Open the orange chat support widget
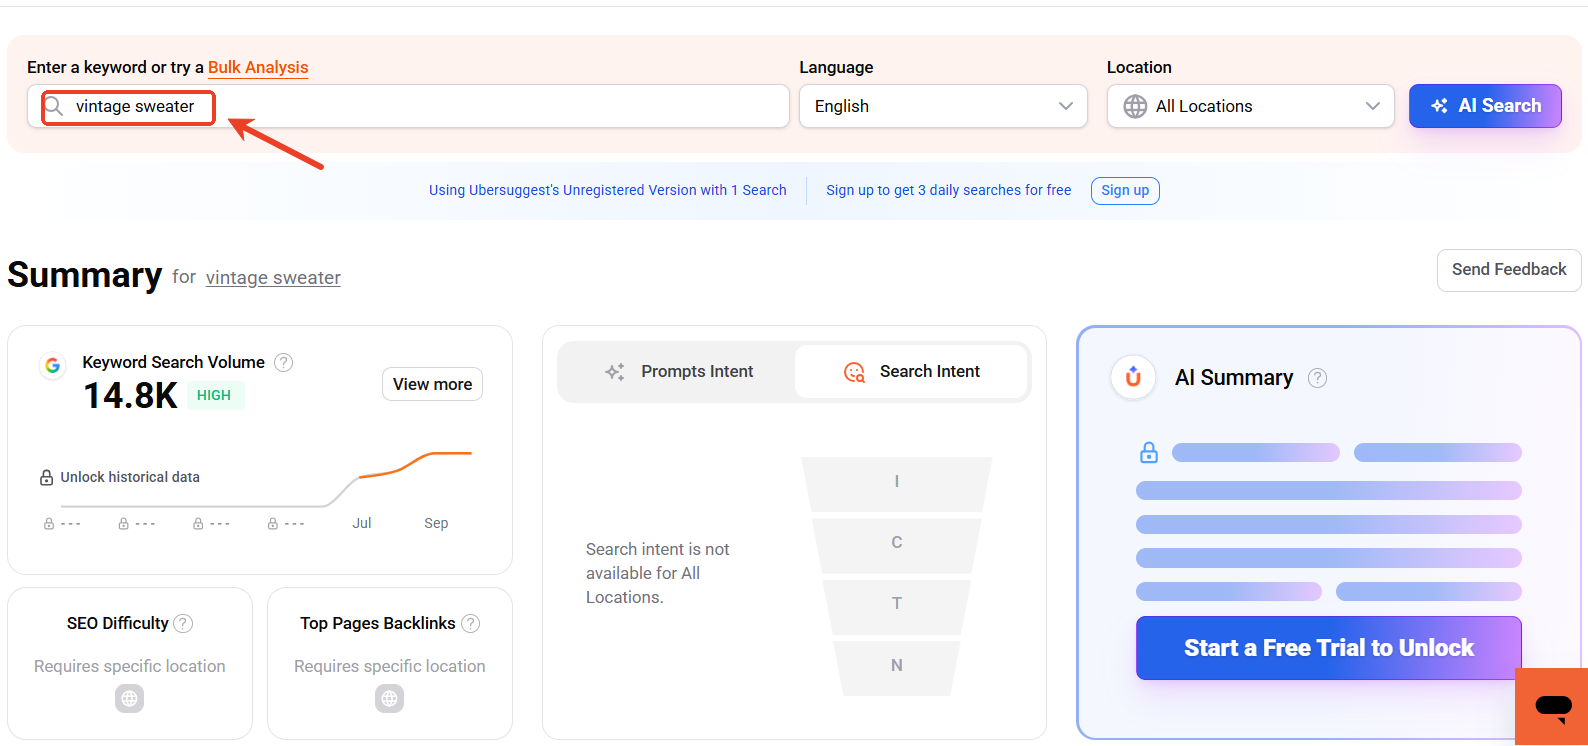This screenshot has width=1588, height=746. (1552, 707)
